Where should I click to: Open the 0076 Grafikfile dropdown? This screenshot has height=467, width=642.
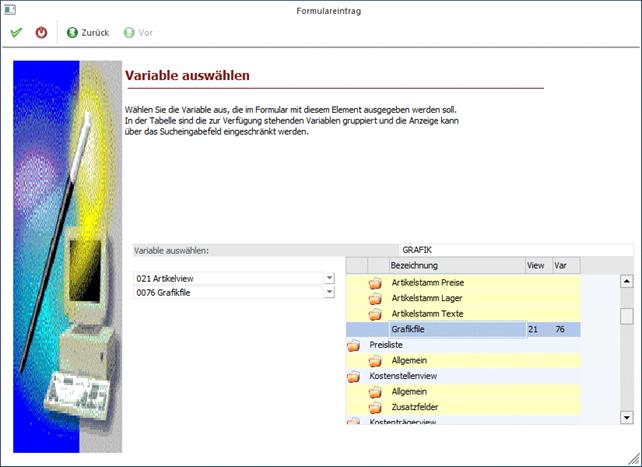point(329,292)
